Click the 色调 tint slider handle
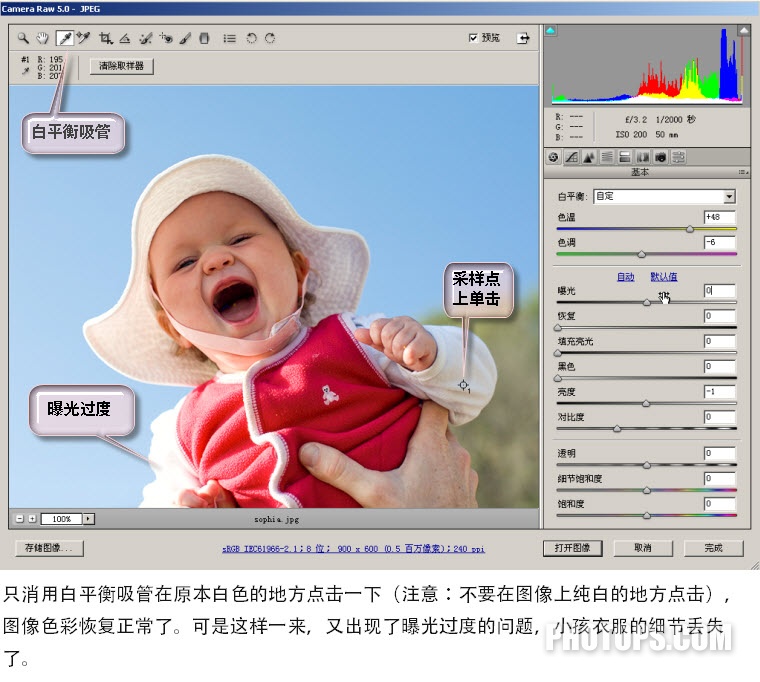The width and height of the screenshot is (760, 682). point(642,254)
